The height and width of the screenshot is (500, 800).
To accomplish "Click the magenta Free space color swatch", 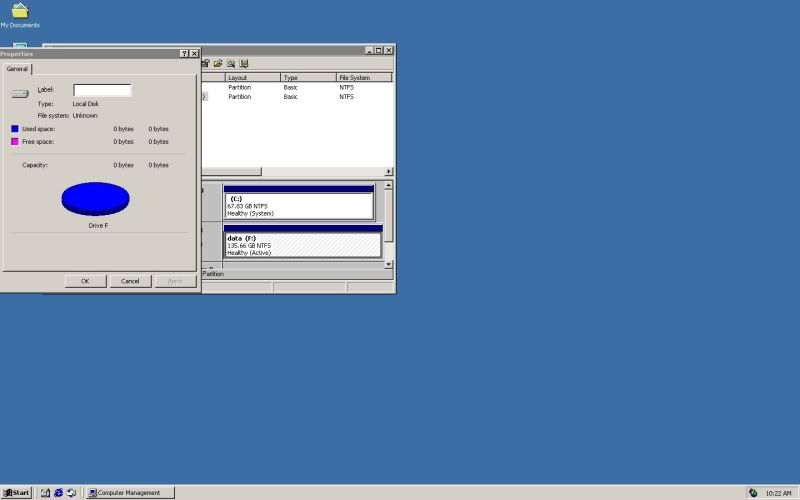I will [14, 141].
